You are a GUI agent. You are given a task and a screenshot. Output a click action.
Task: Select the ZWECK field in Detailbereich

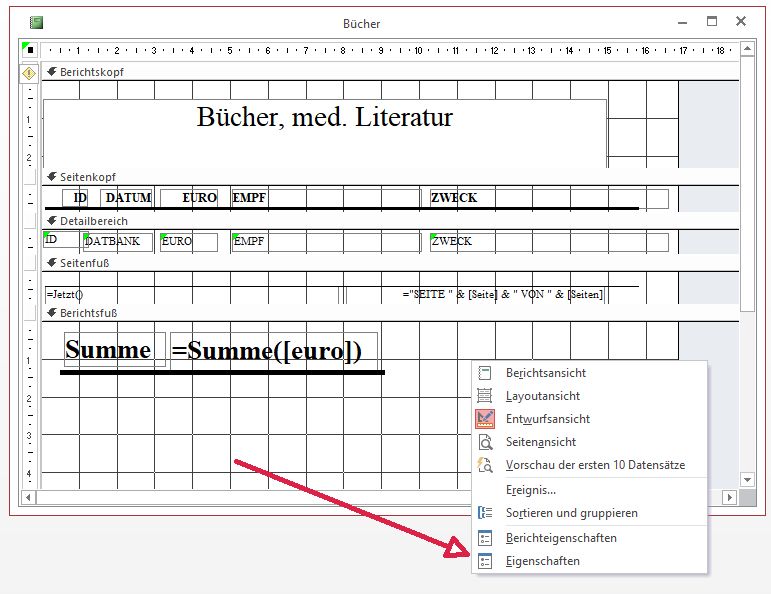click(x=549, y=241)
